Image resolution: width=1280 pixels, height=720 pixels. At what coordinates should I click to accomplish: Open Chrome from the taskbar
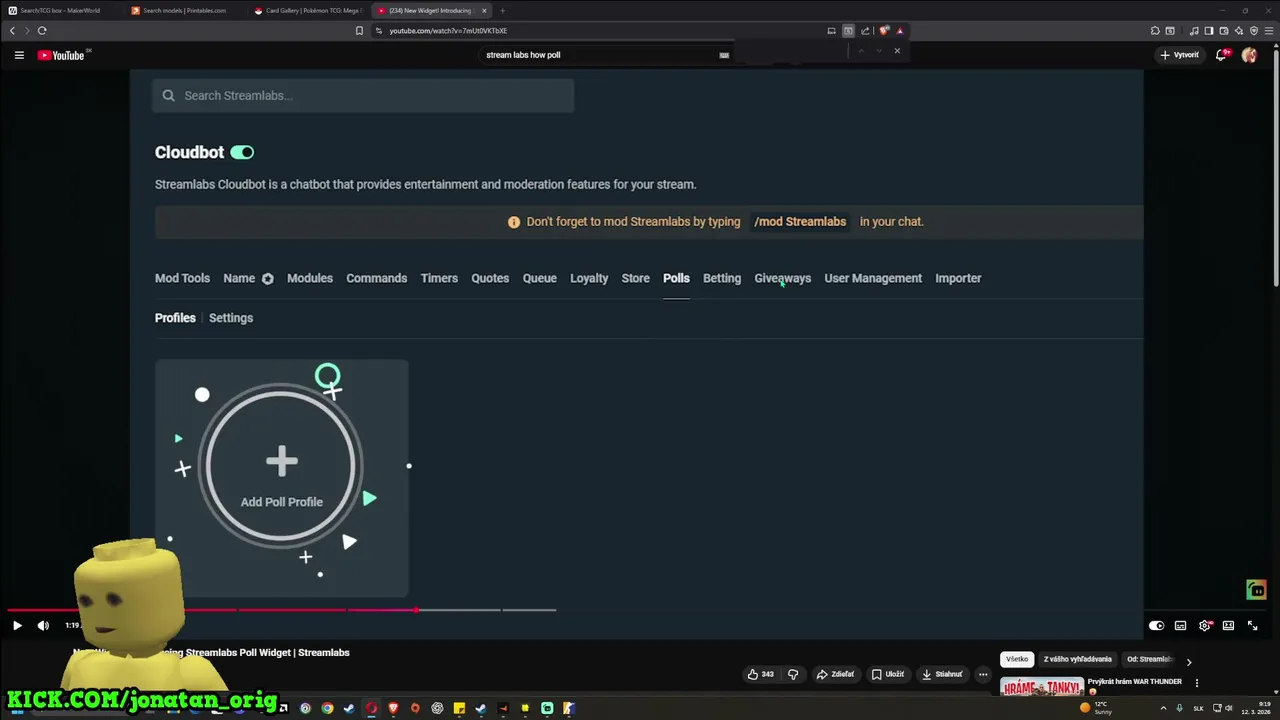pyautogui.click(x=327, y=708)
